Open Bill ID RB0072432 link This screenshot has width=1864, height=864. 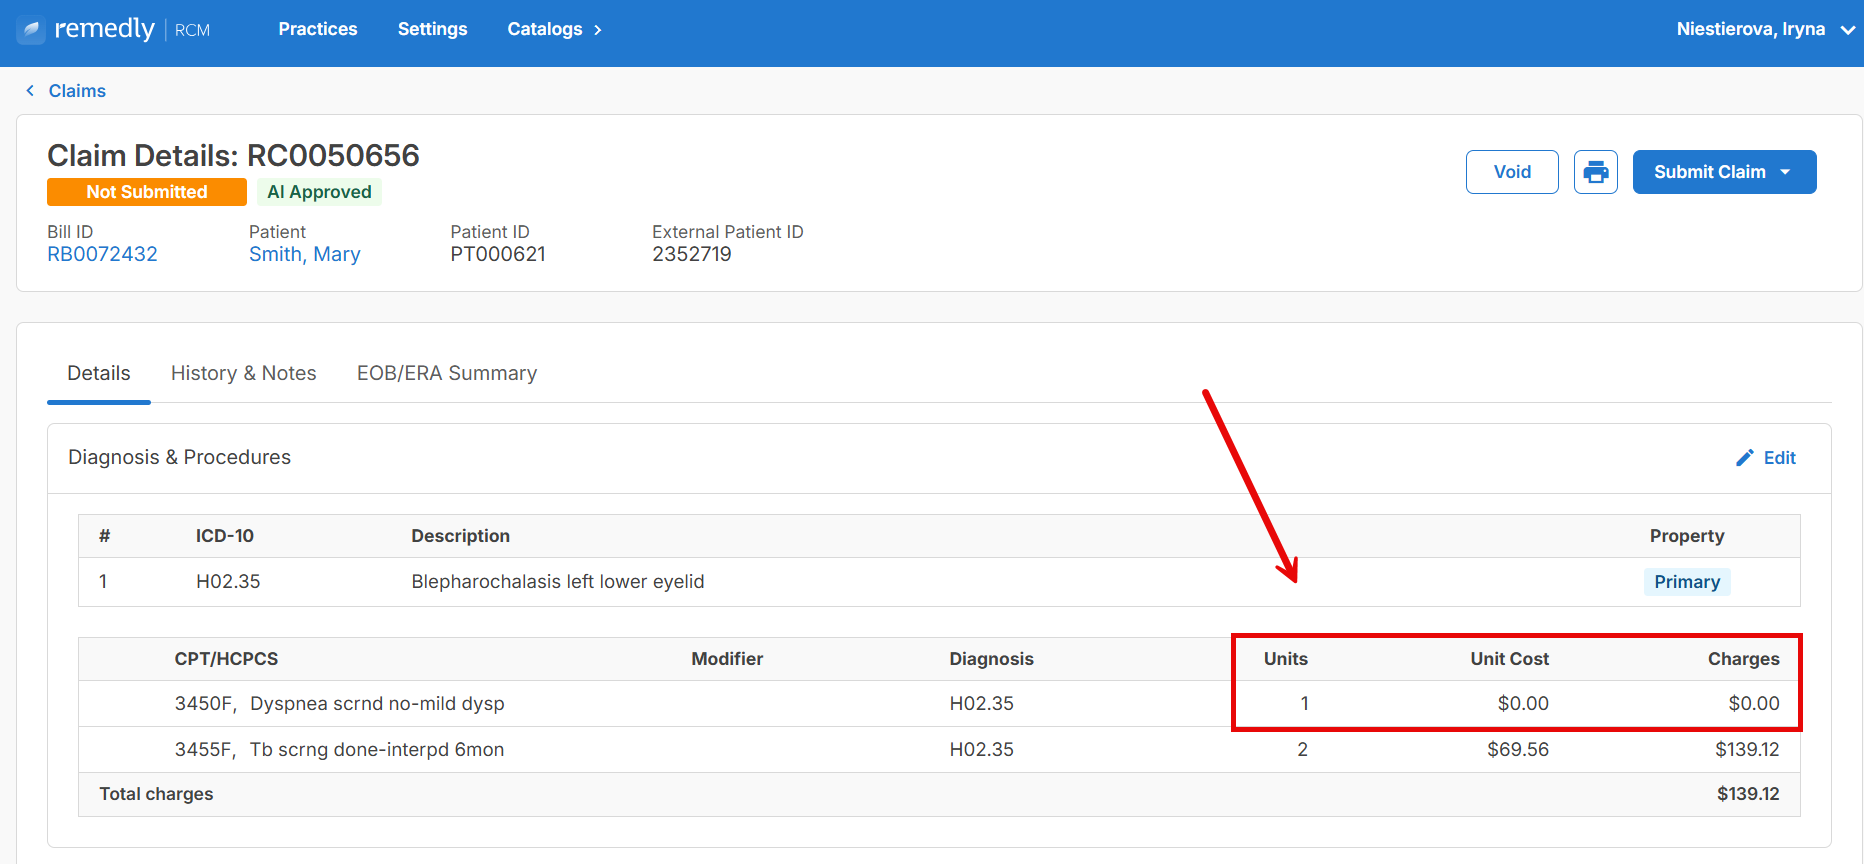[103, 254]
